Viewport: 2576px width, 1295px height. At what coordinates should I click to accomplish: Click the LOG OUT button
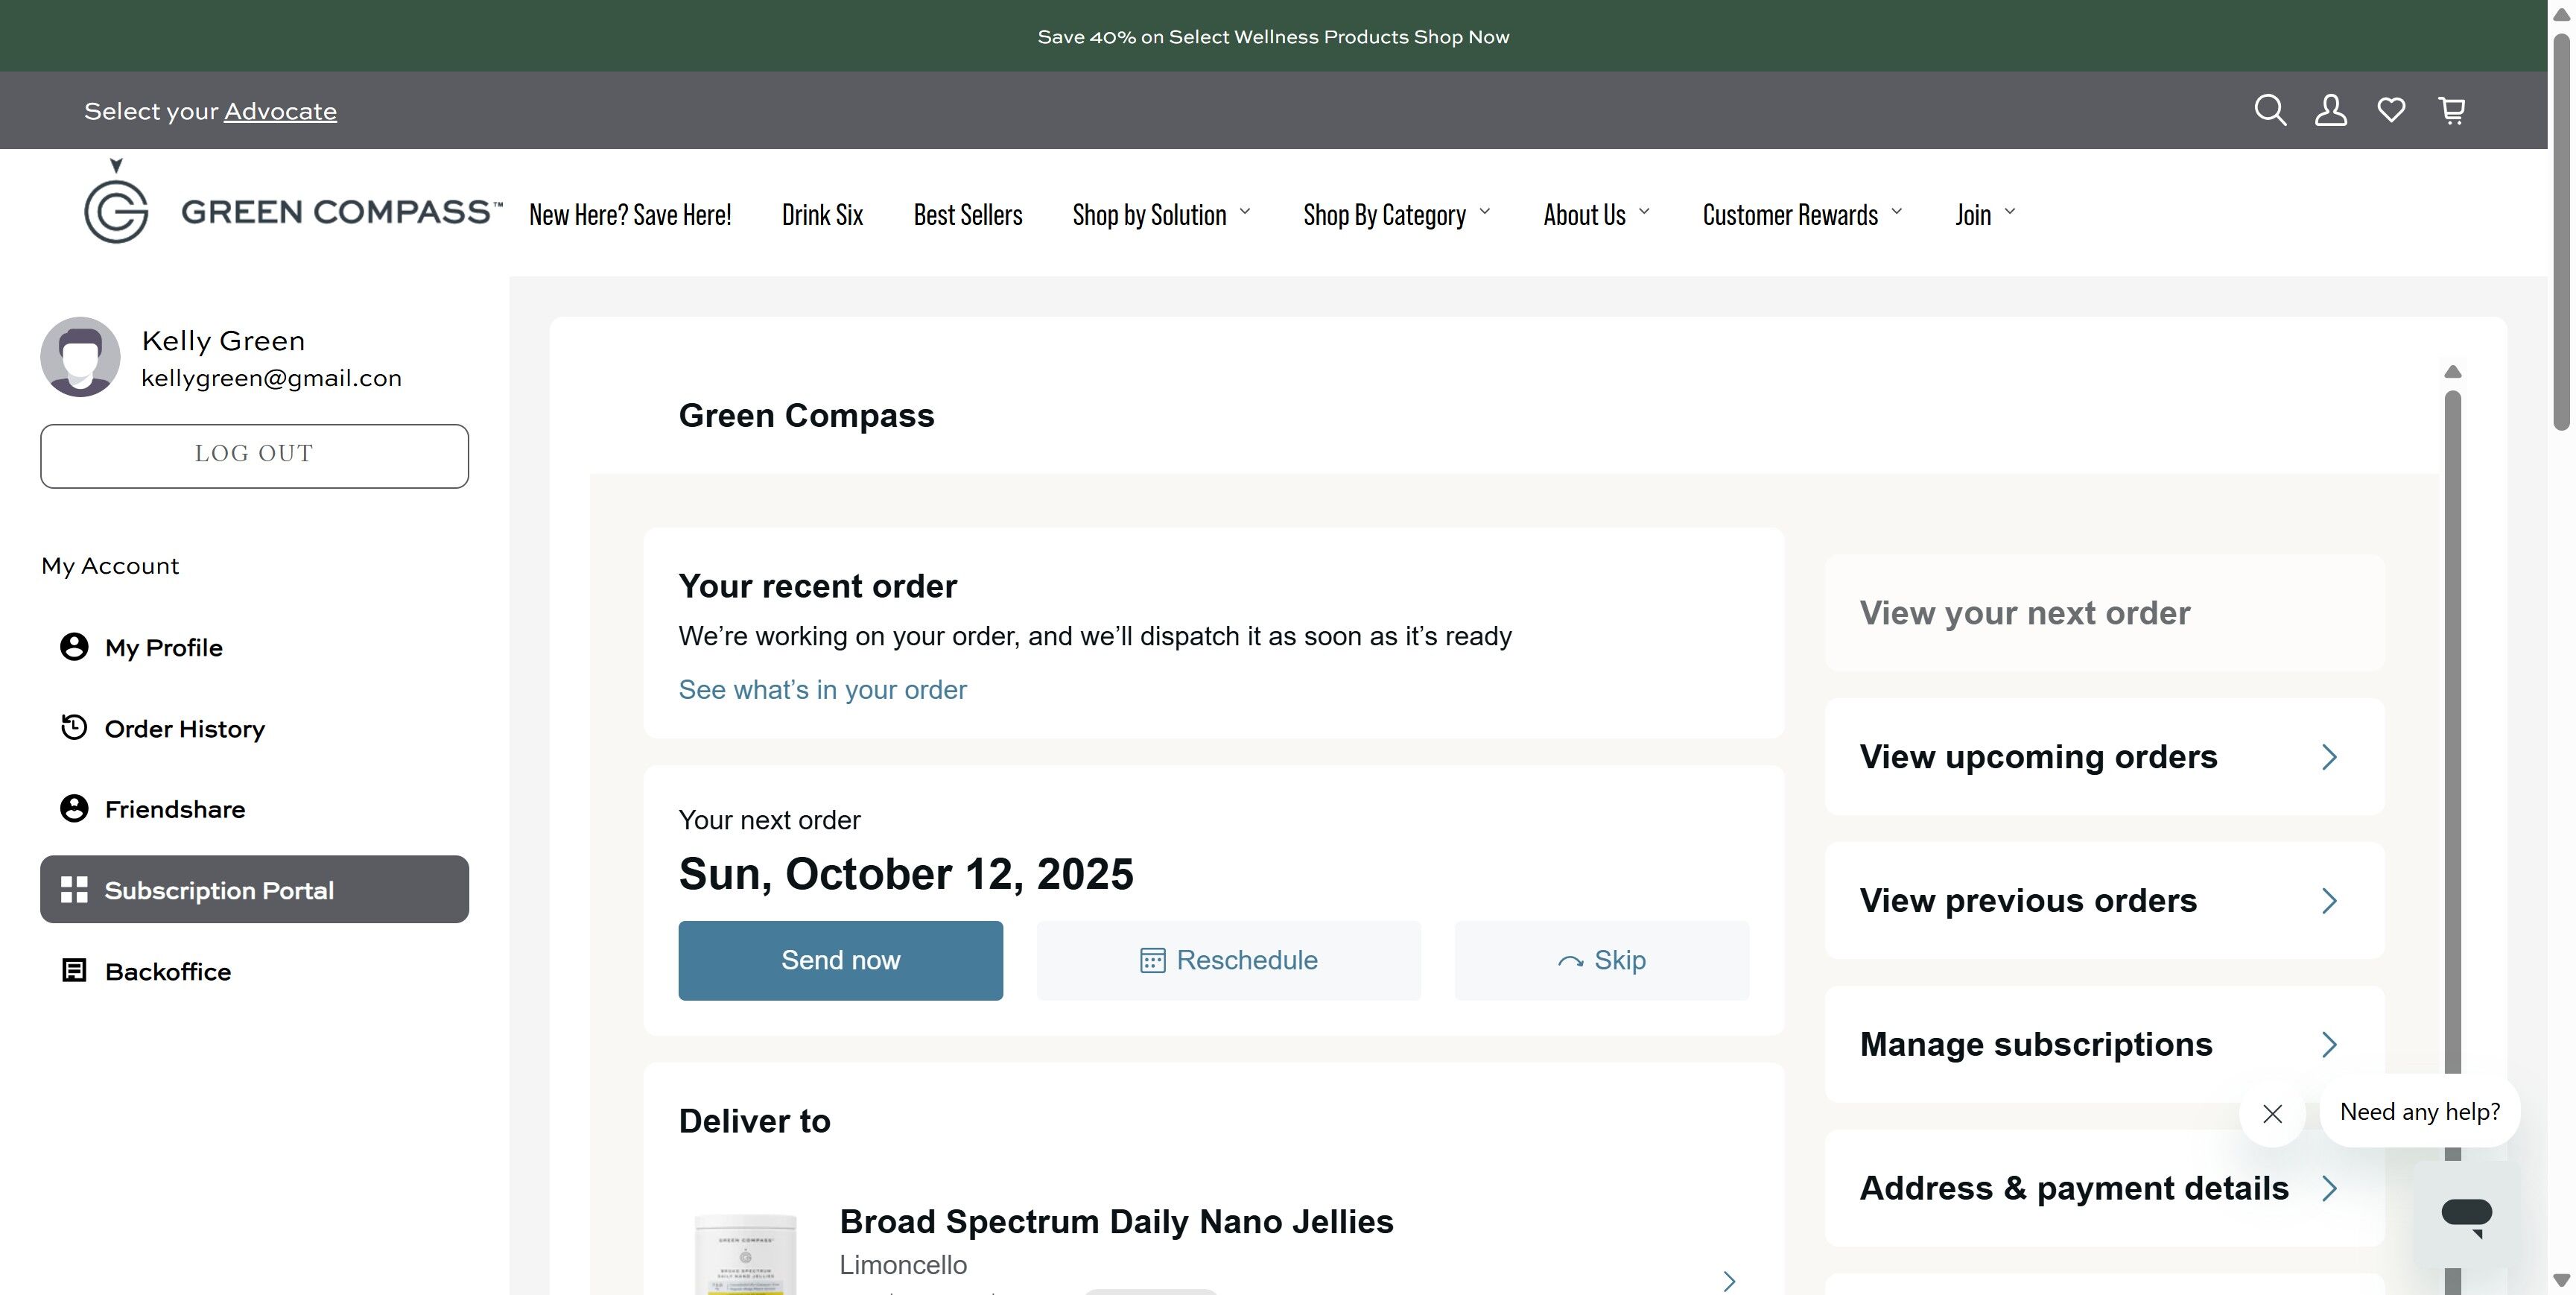point(254,456)
